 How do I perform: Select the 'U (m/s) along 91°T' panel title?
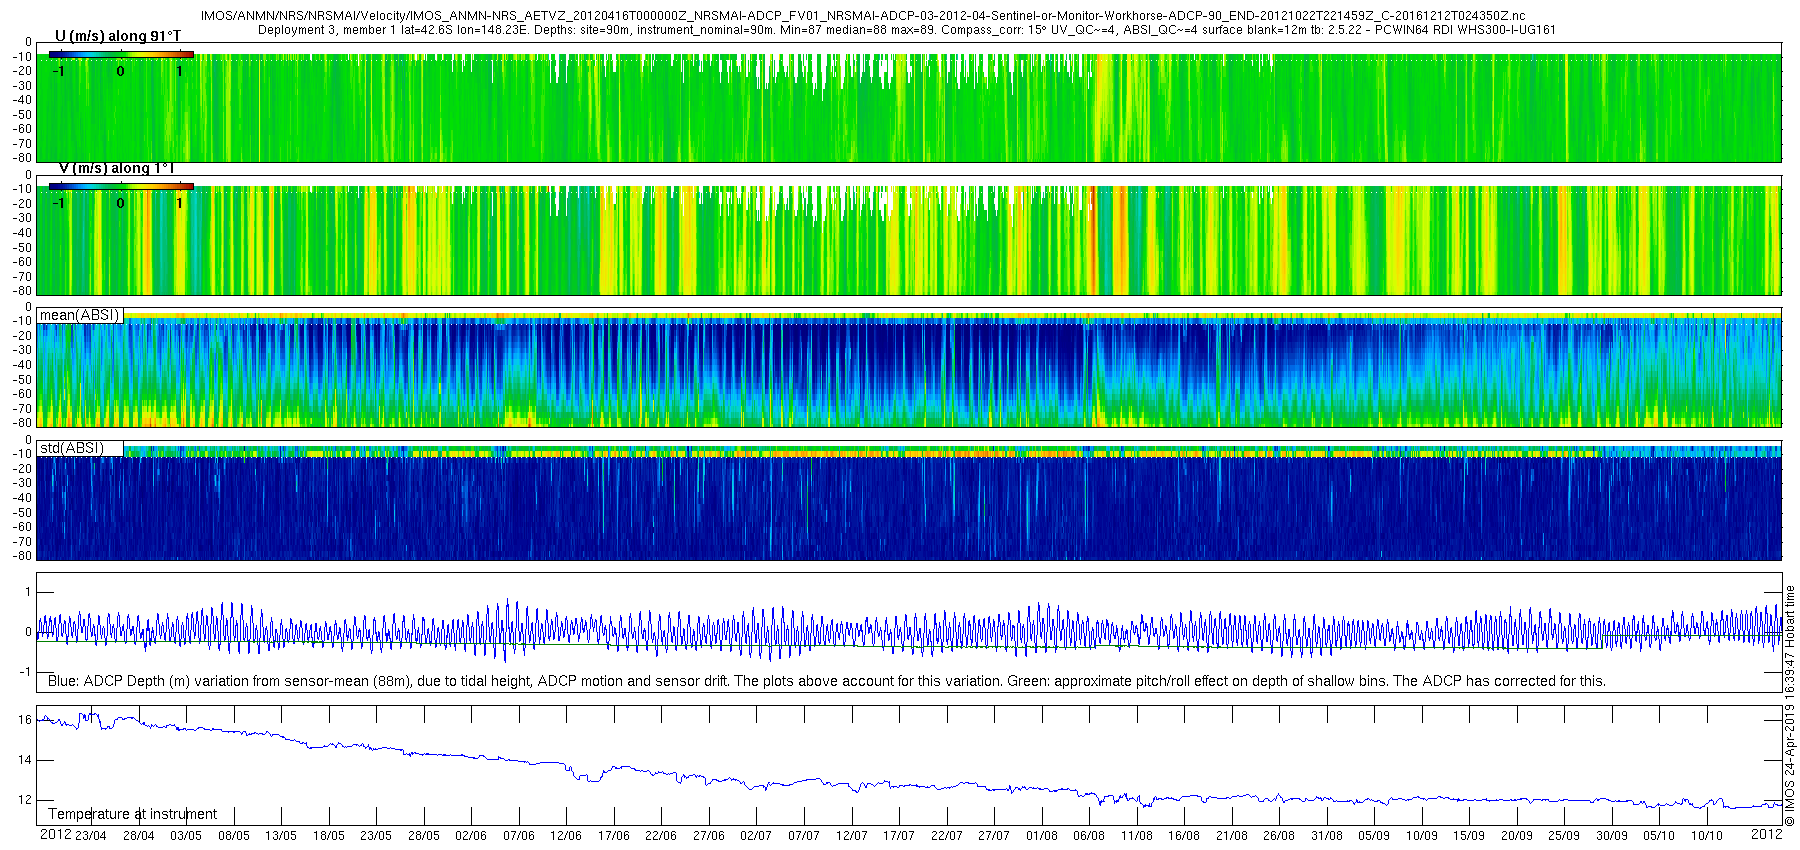118,36
